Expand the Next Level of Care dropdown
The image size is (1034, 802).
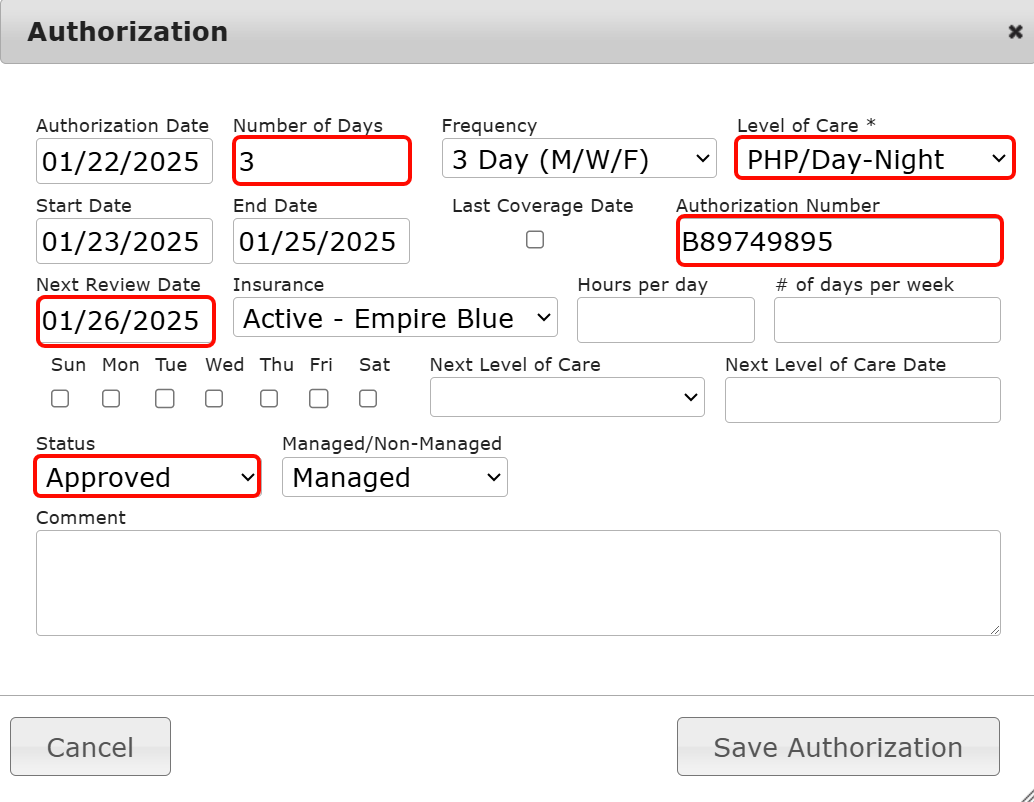[x=567, y=398]
